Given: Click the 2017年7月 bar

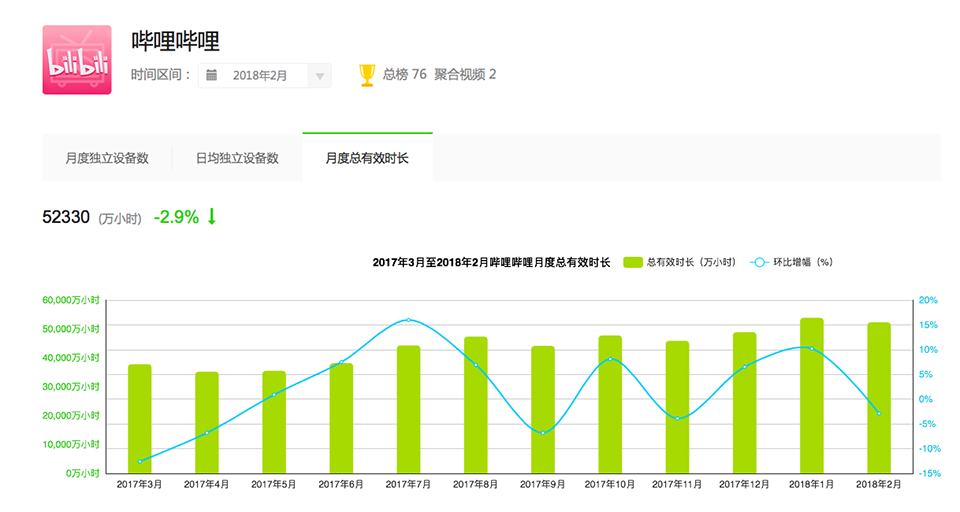Looking at the screenshot, I should click(408, 409).
